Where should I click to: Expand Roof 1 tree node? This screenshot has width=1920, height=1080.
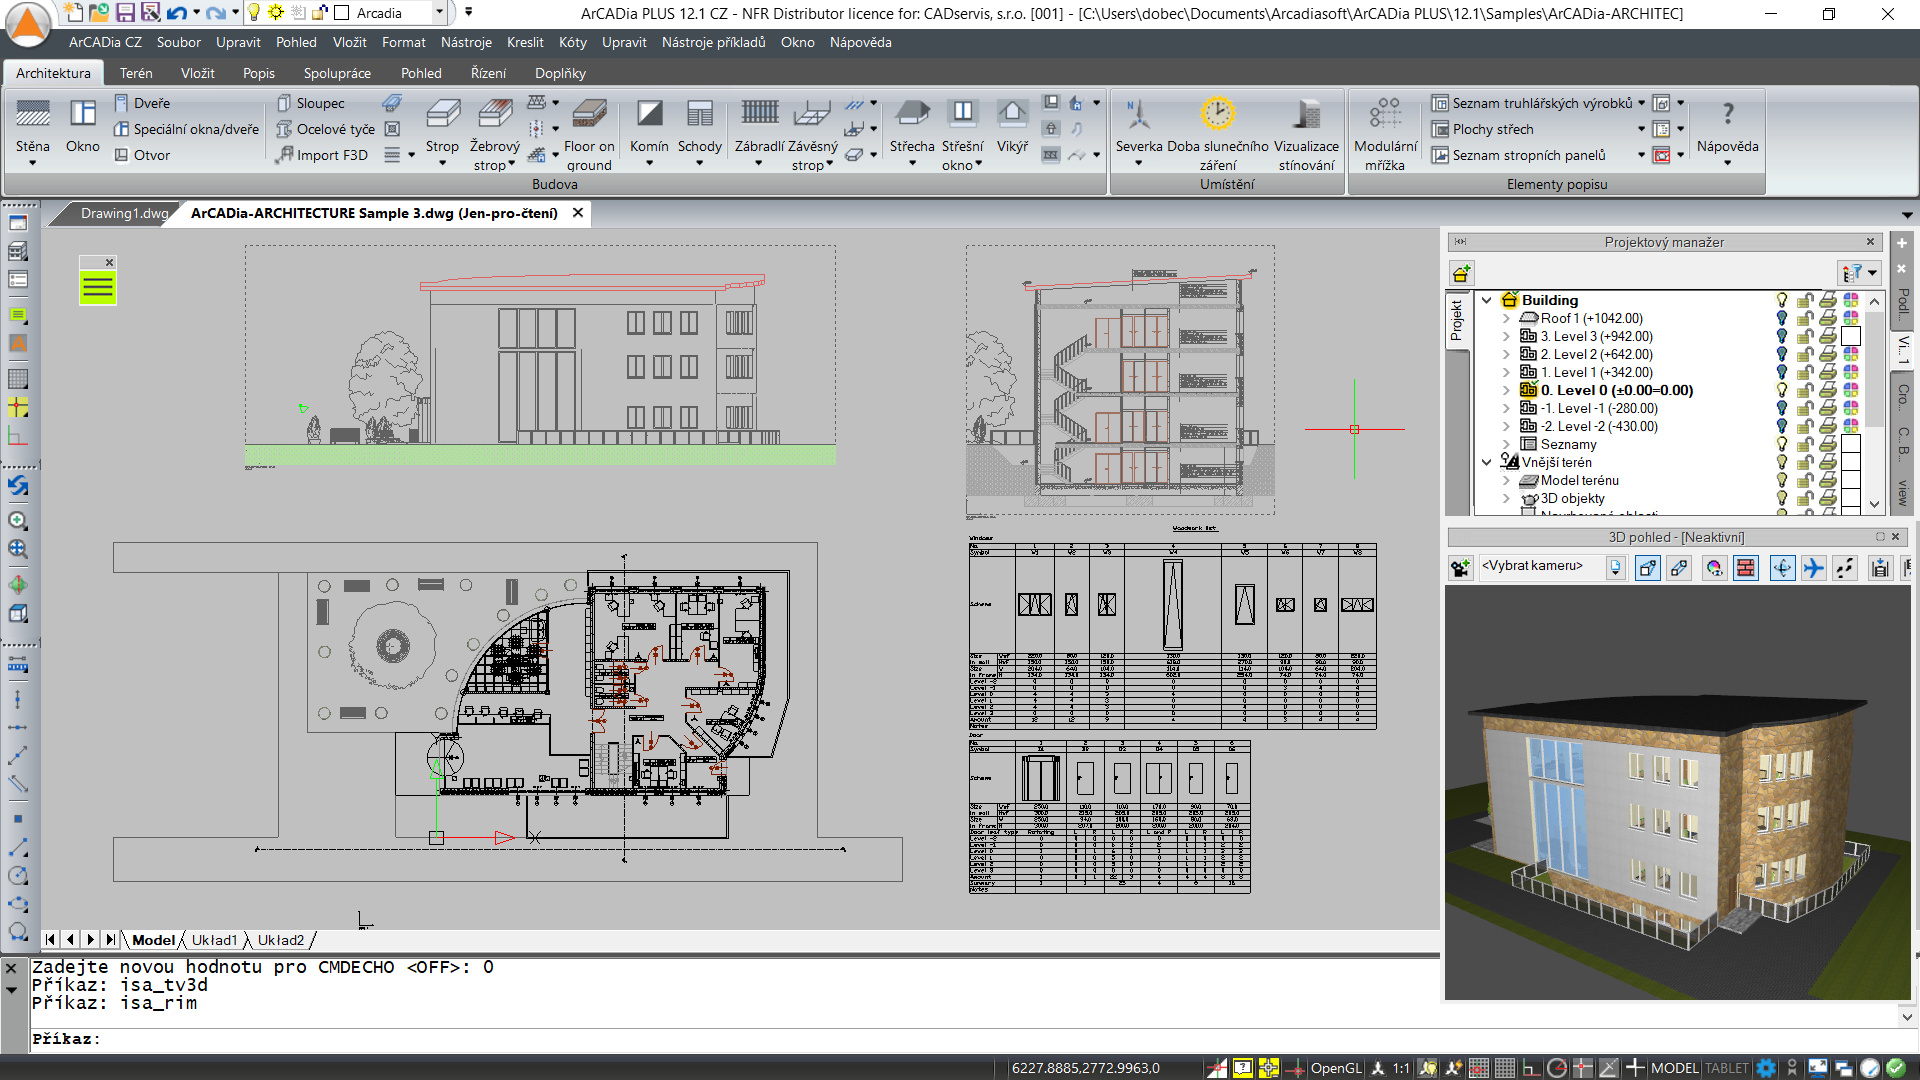click(1506, 318)
